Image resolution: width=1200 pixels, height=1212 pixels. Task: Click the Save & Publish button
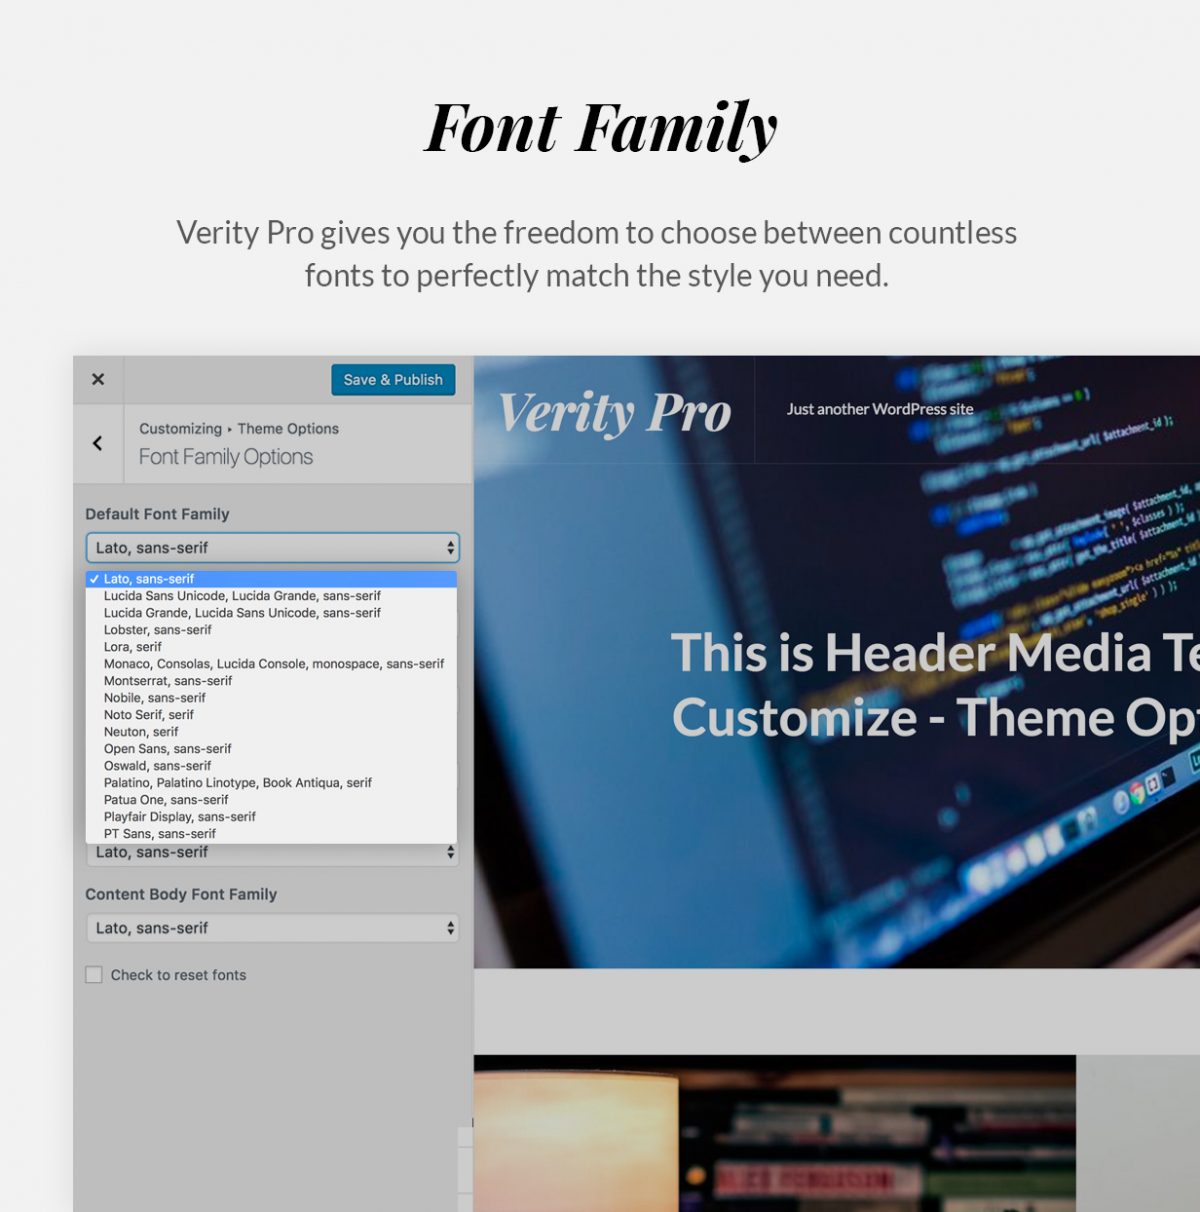[x=393, y=380]
